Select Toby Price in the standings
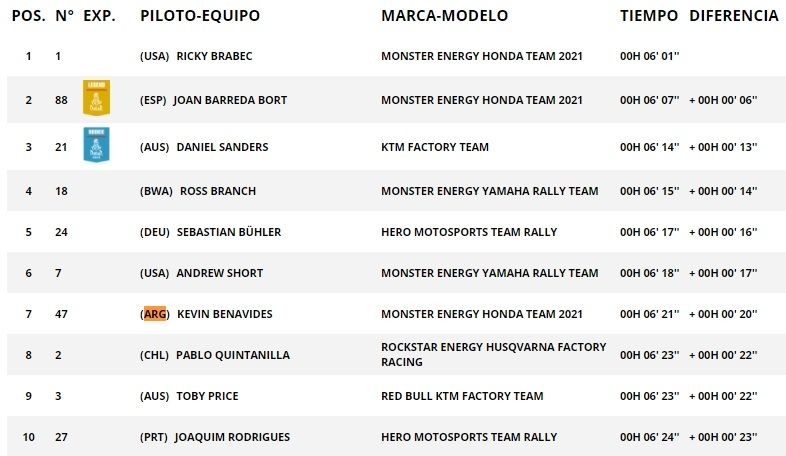Screen dimensions: 786x456 (208, 396)
